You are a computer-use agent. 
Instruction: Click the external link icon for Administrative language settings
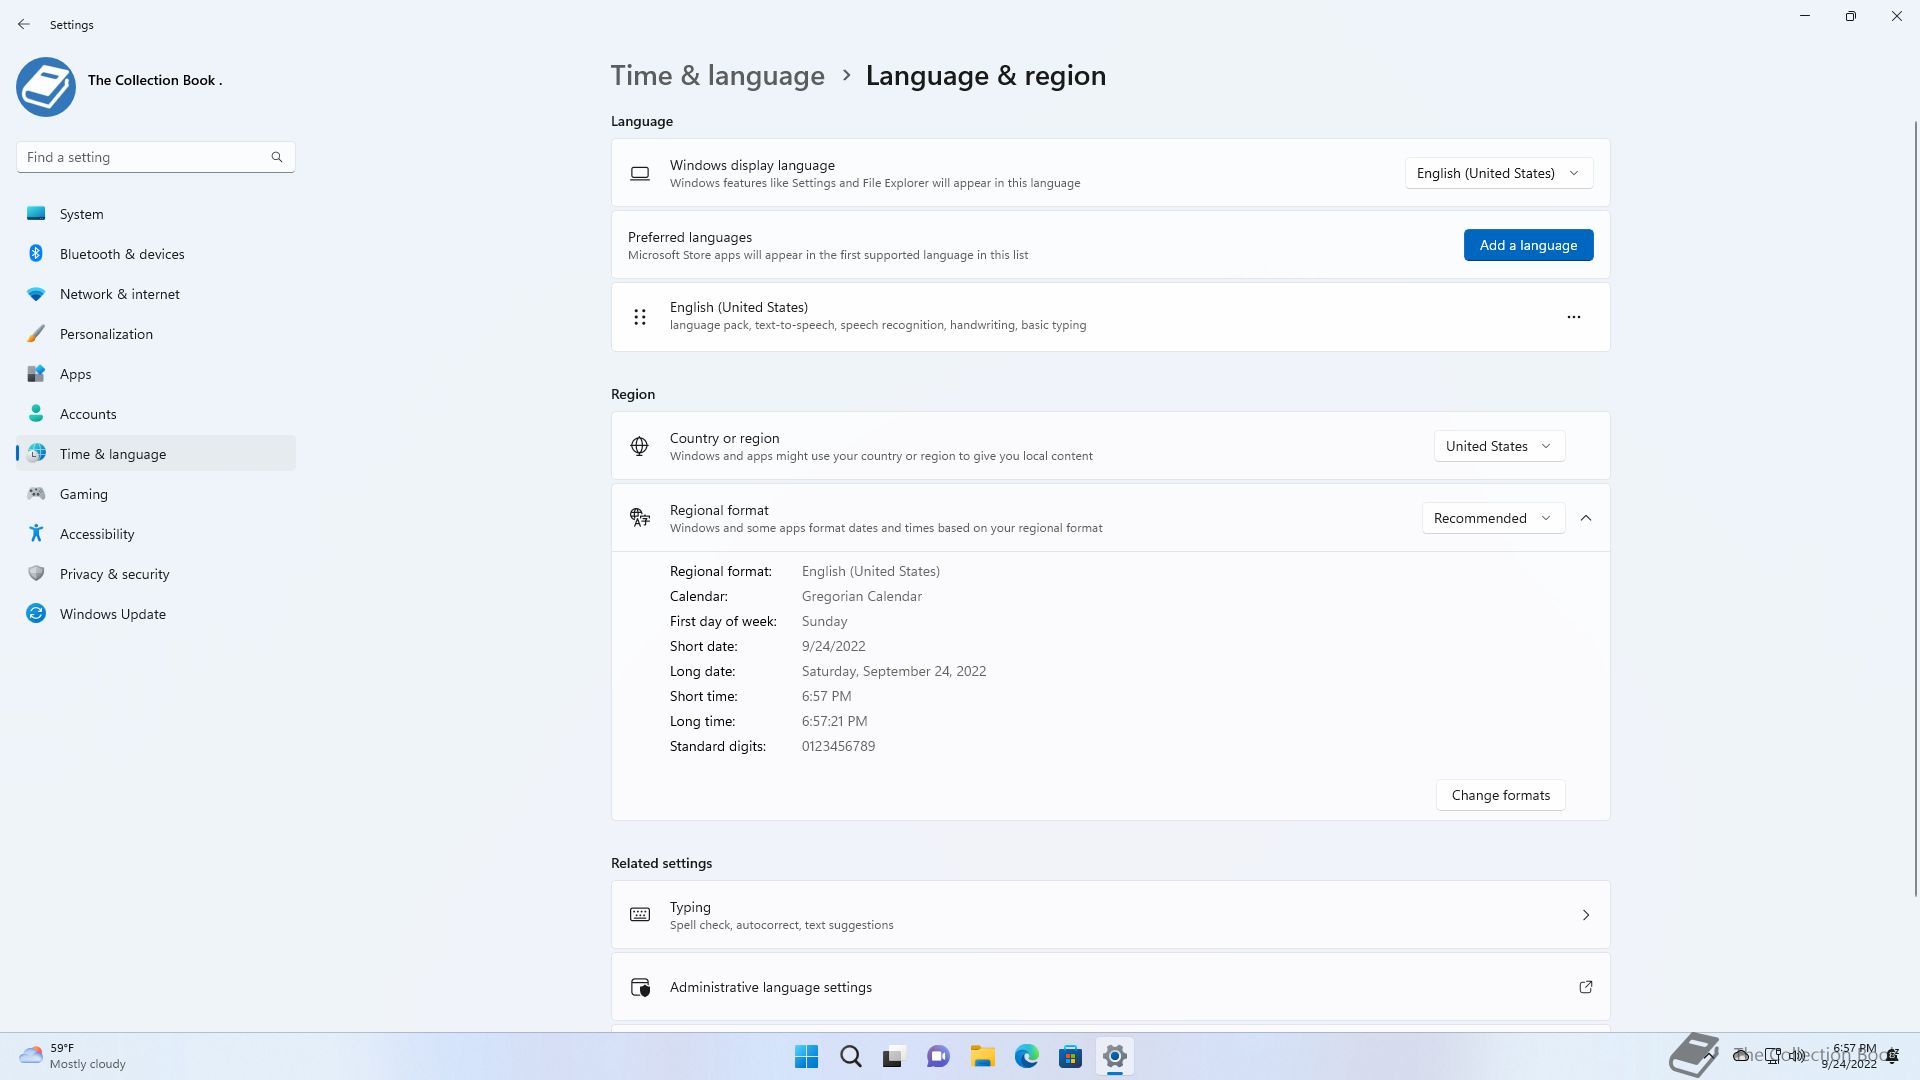pos(1585,987)
